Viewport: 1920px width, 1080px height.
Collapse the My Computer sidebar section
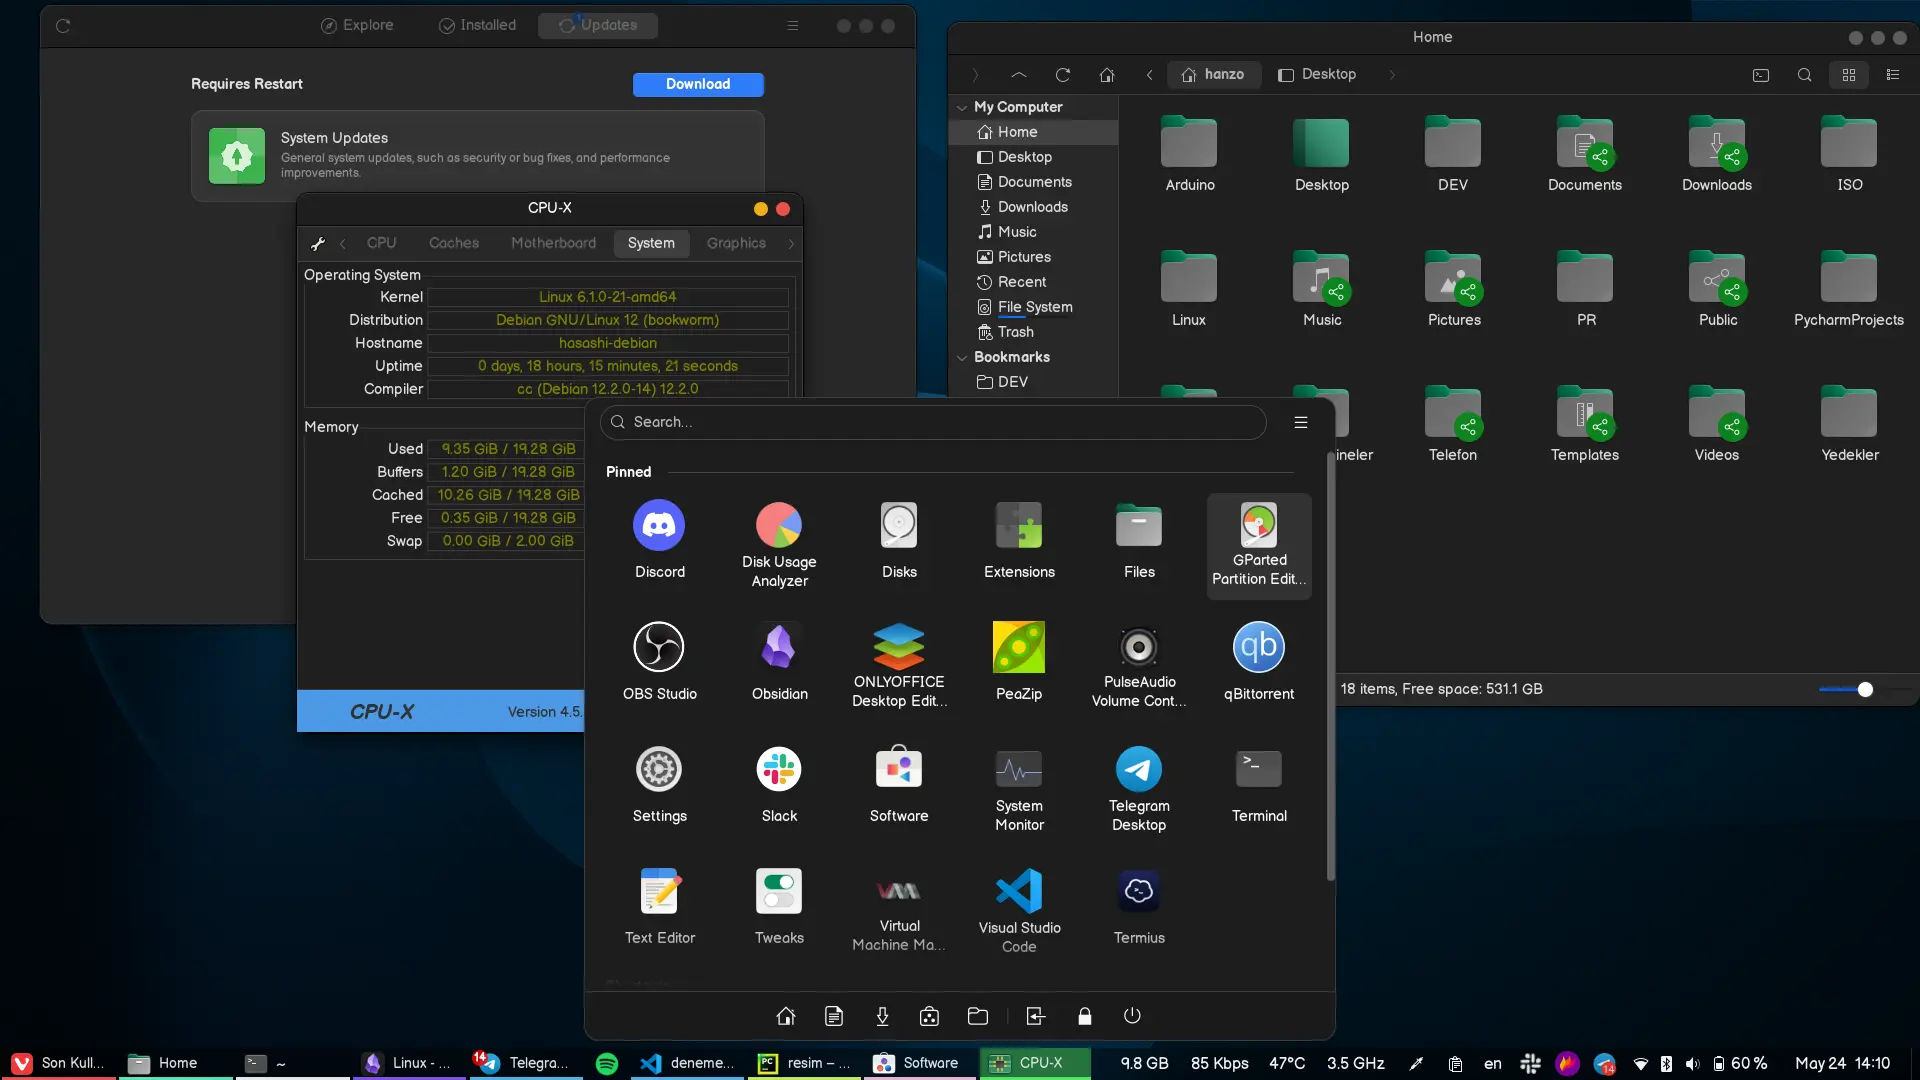tap(962, 107)
